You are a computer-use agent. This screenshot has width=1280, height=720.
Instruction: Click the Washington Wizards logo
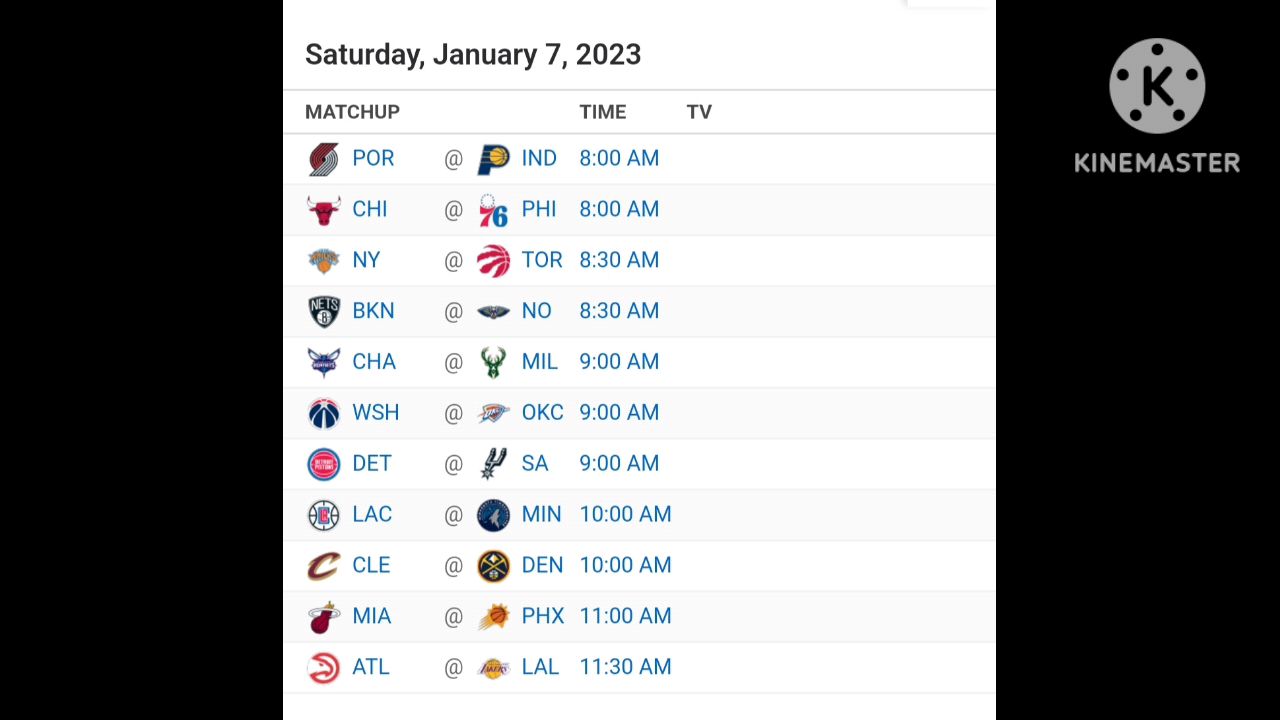click(x=323, y=413)
